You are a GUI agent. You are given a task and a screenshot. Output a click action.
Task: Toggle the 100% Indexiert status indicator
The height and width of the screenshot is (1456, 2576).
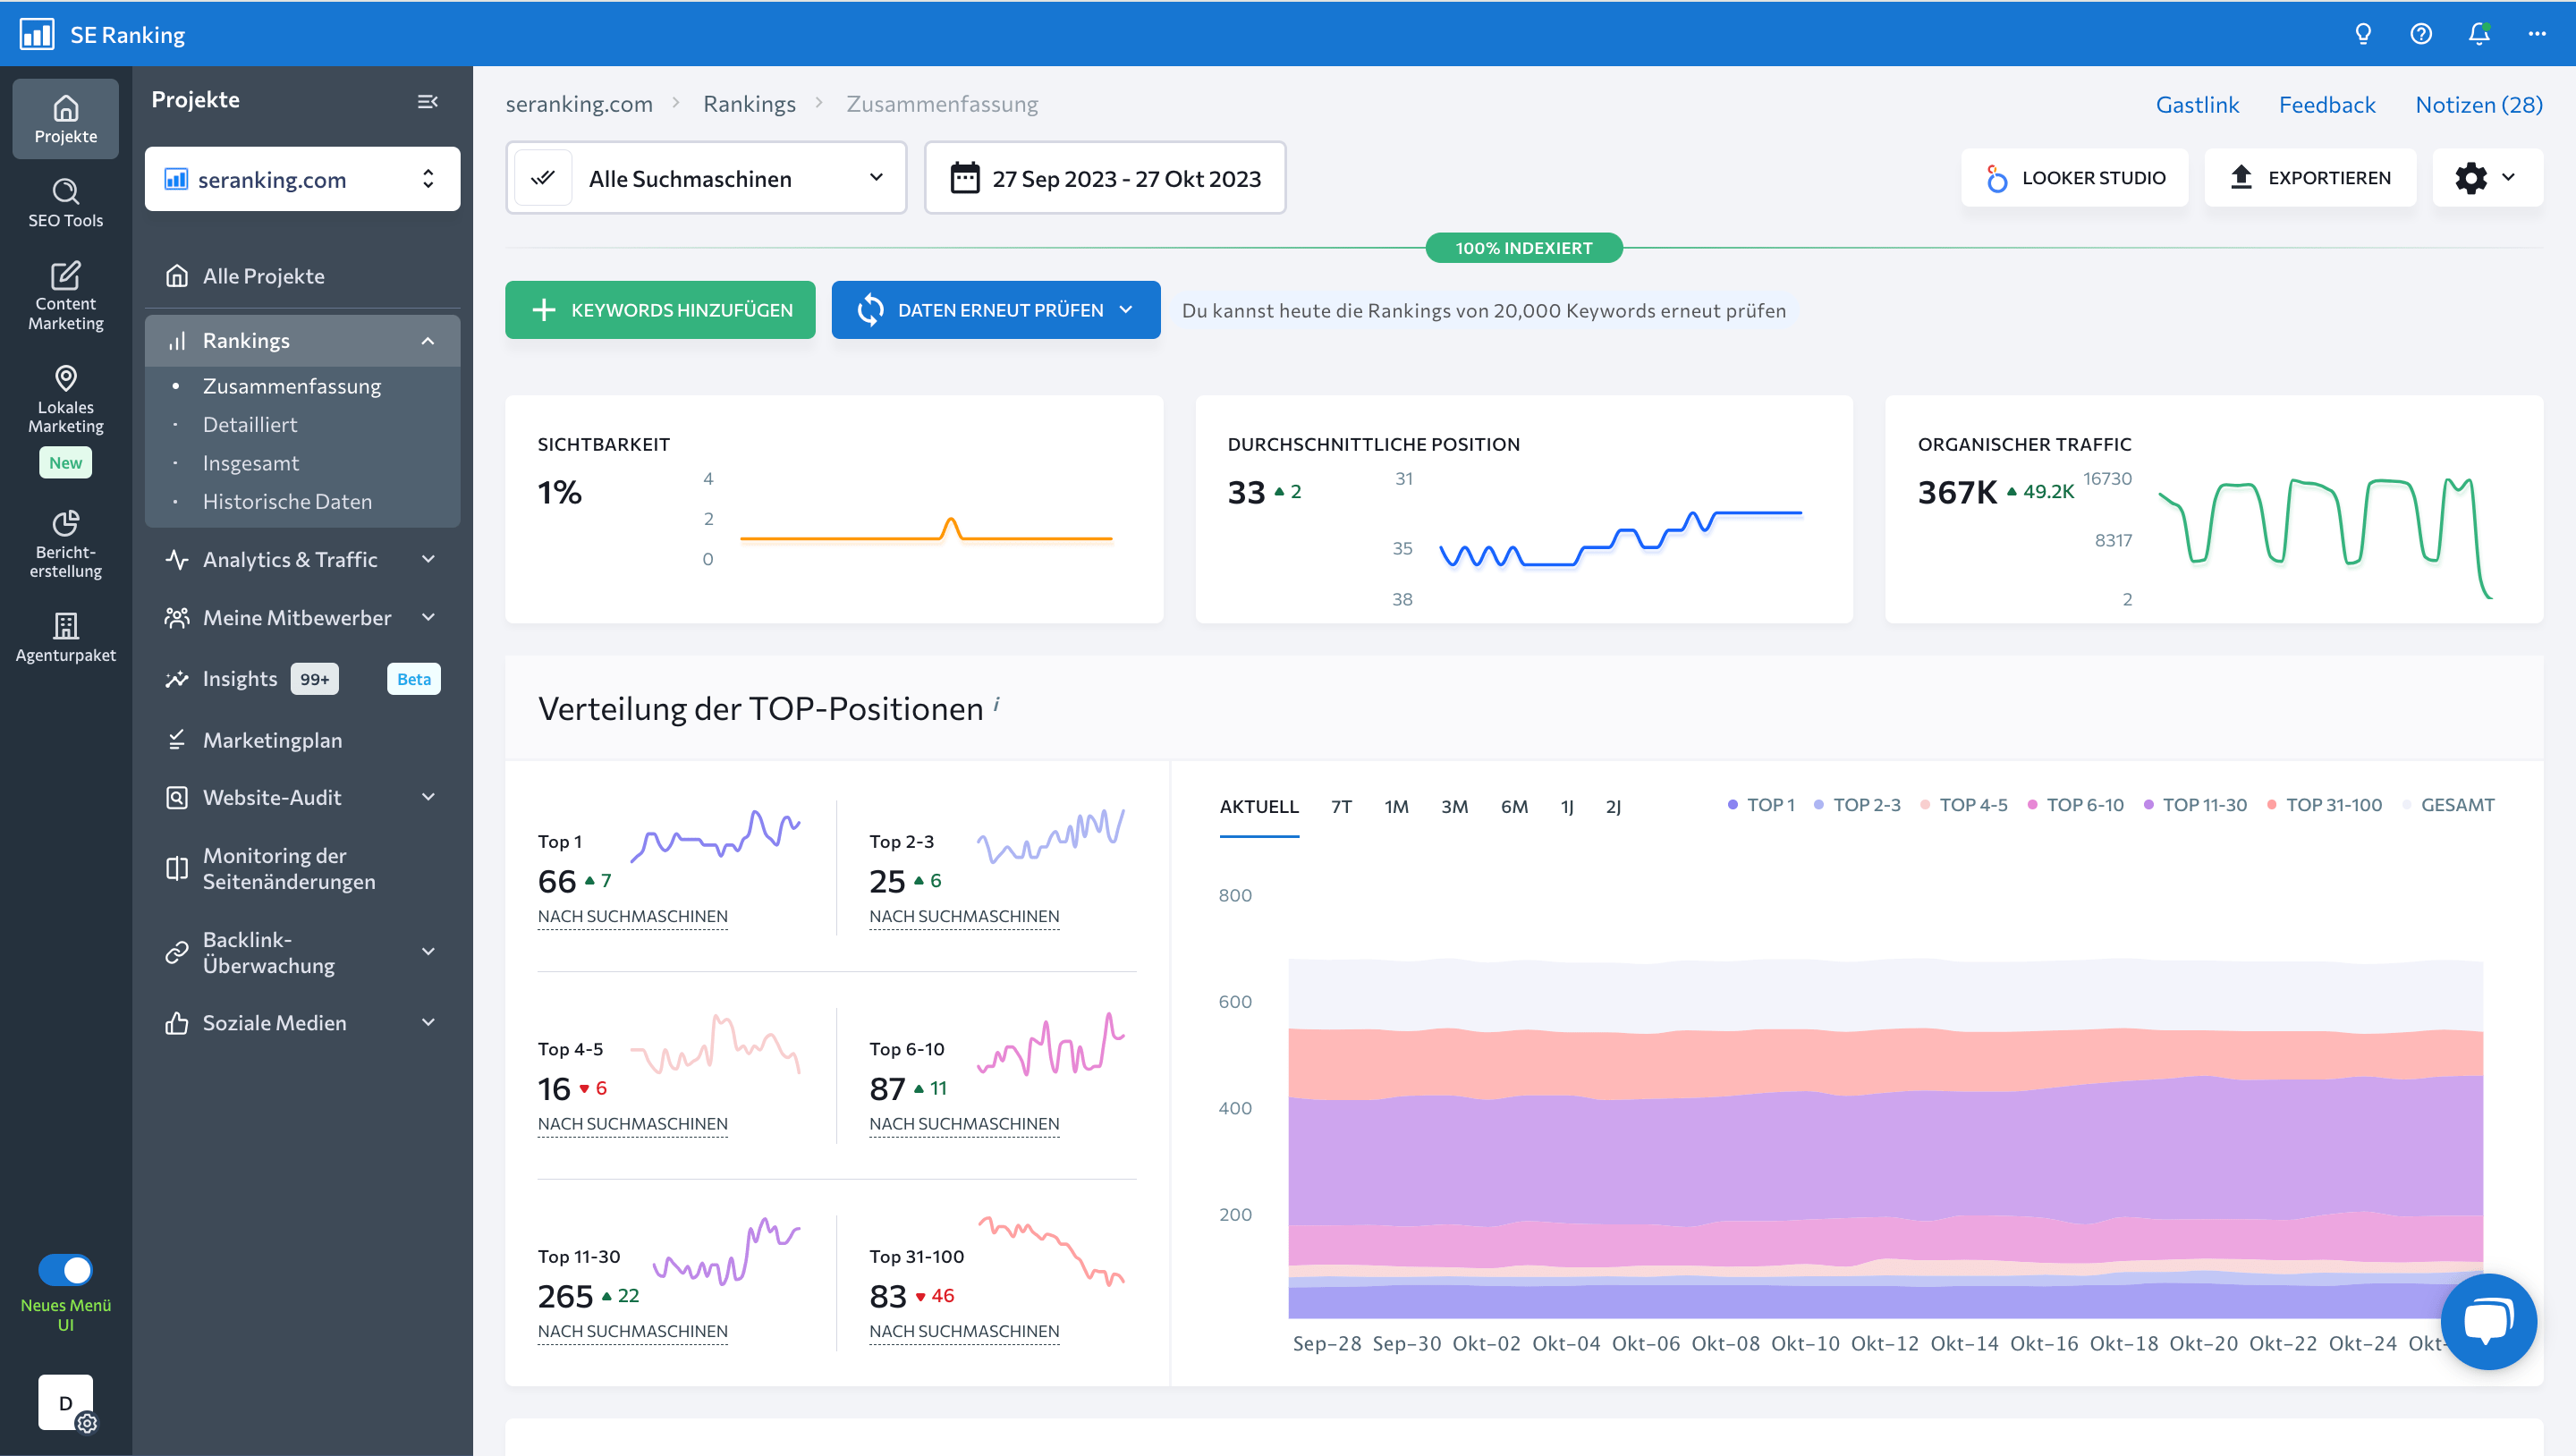coord(1523,248)
